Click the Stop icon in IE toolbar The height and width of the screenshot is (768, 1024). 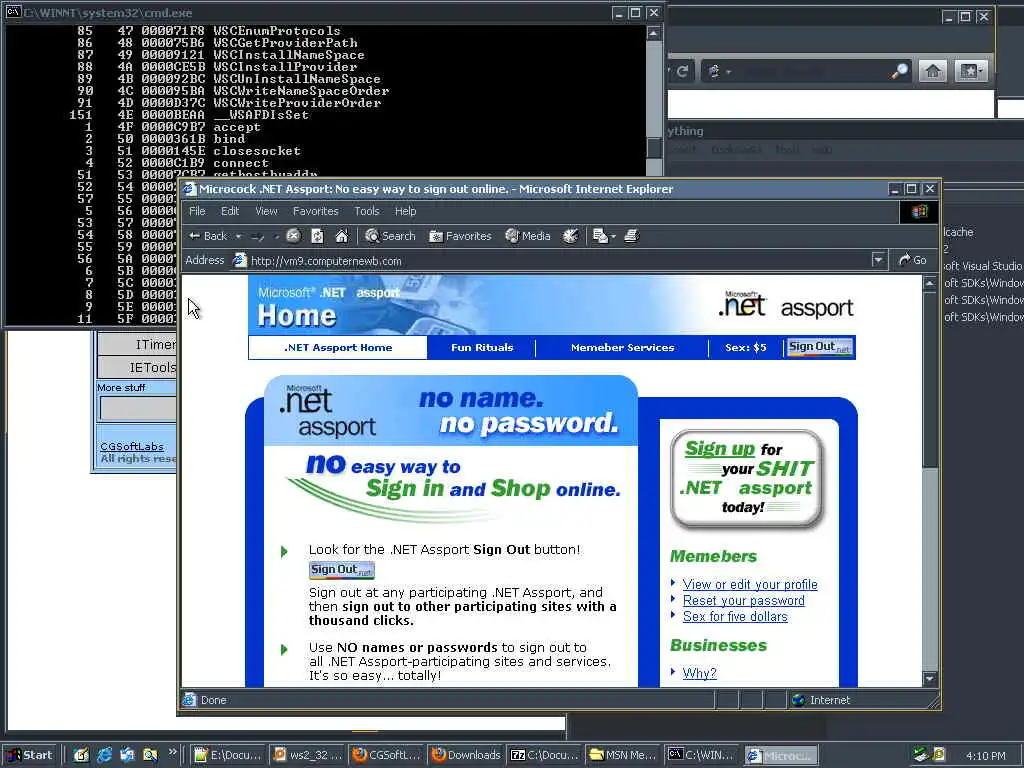(x=293, y=236)
